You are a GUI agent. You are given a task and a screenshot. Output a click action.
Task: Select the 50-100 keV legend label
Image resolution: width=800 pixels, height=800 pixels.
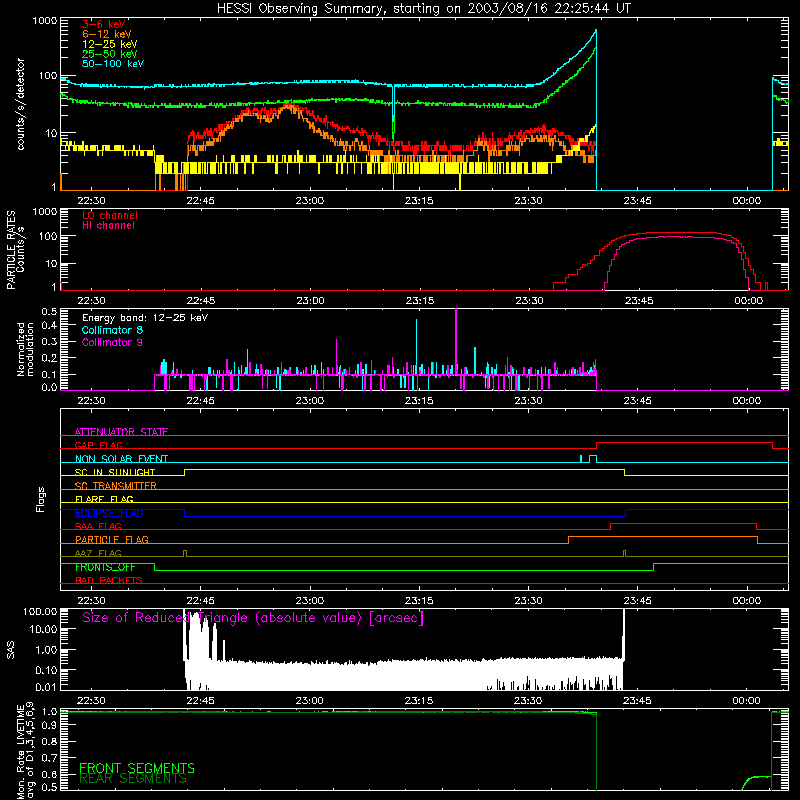coord(113,64)
